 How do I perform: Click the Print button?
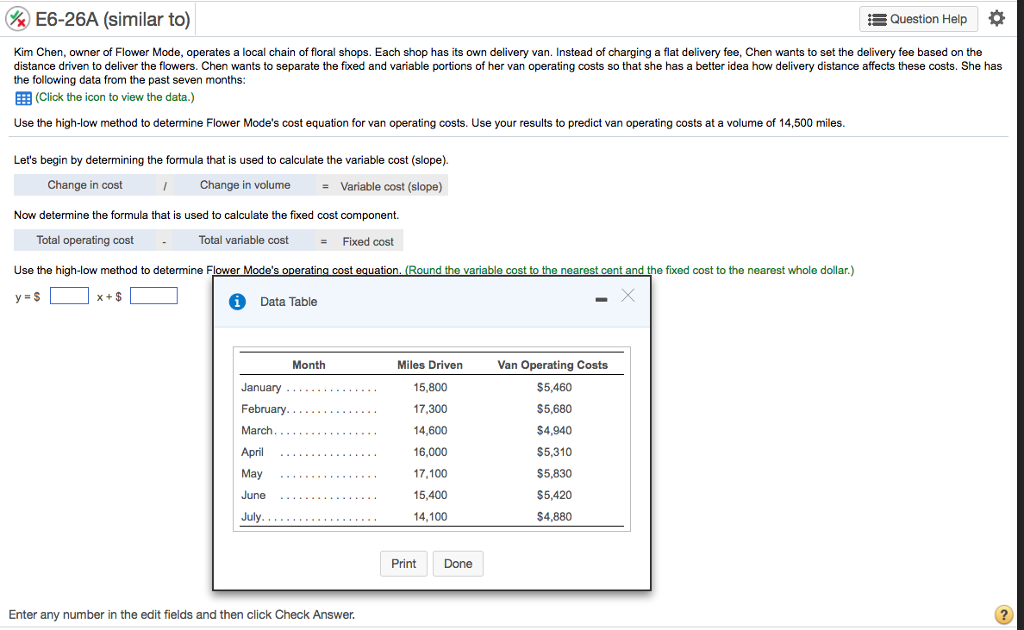(404, 563)
